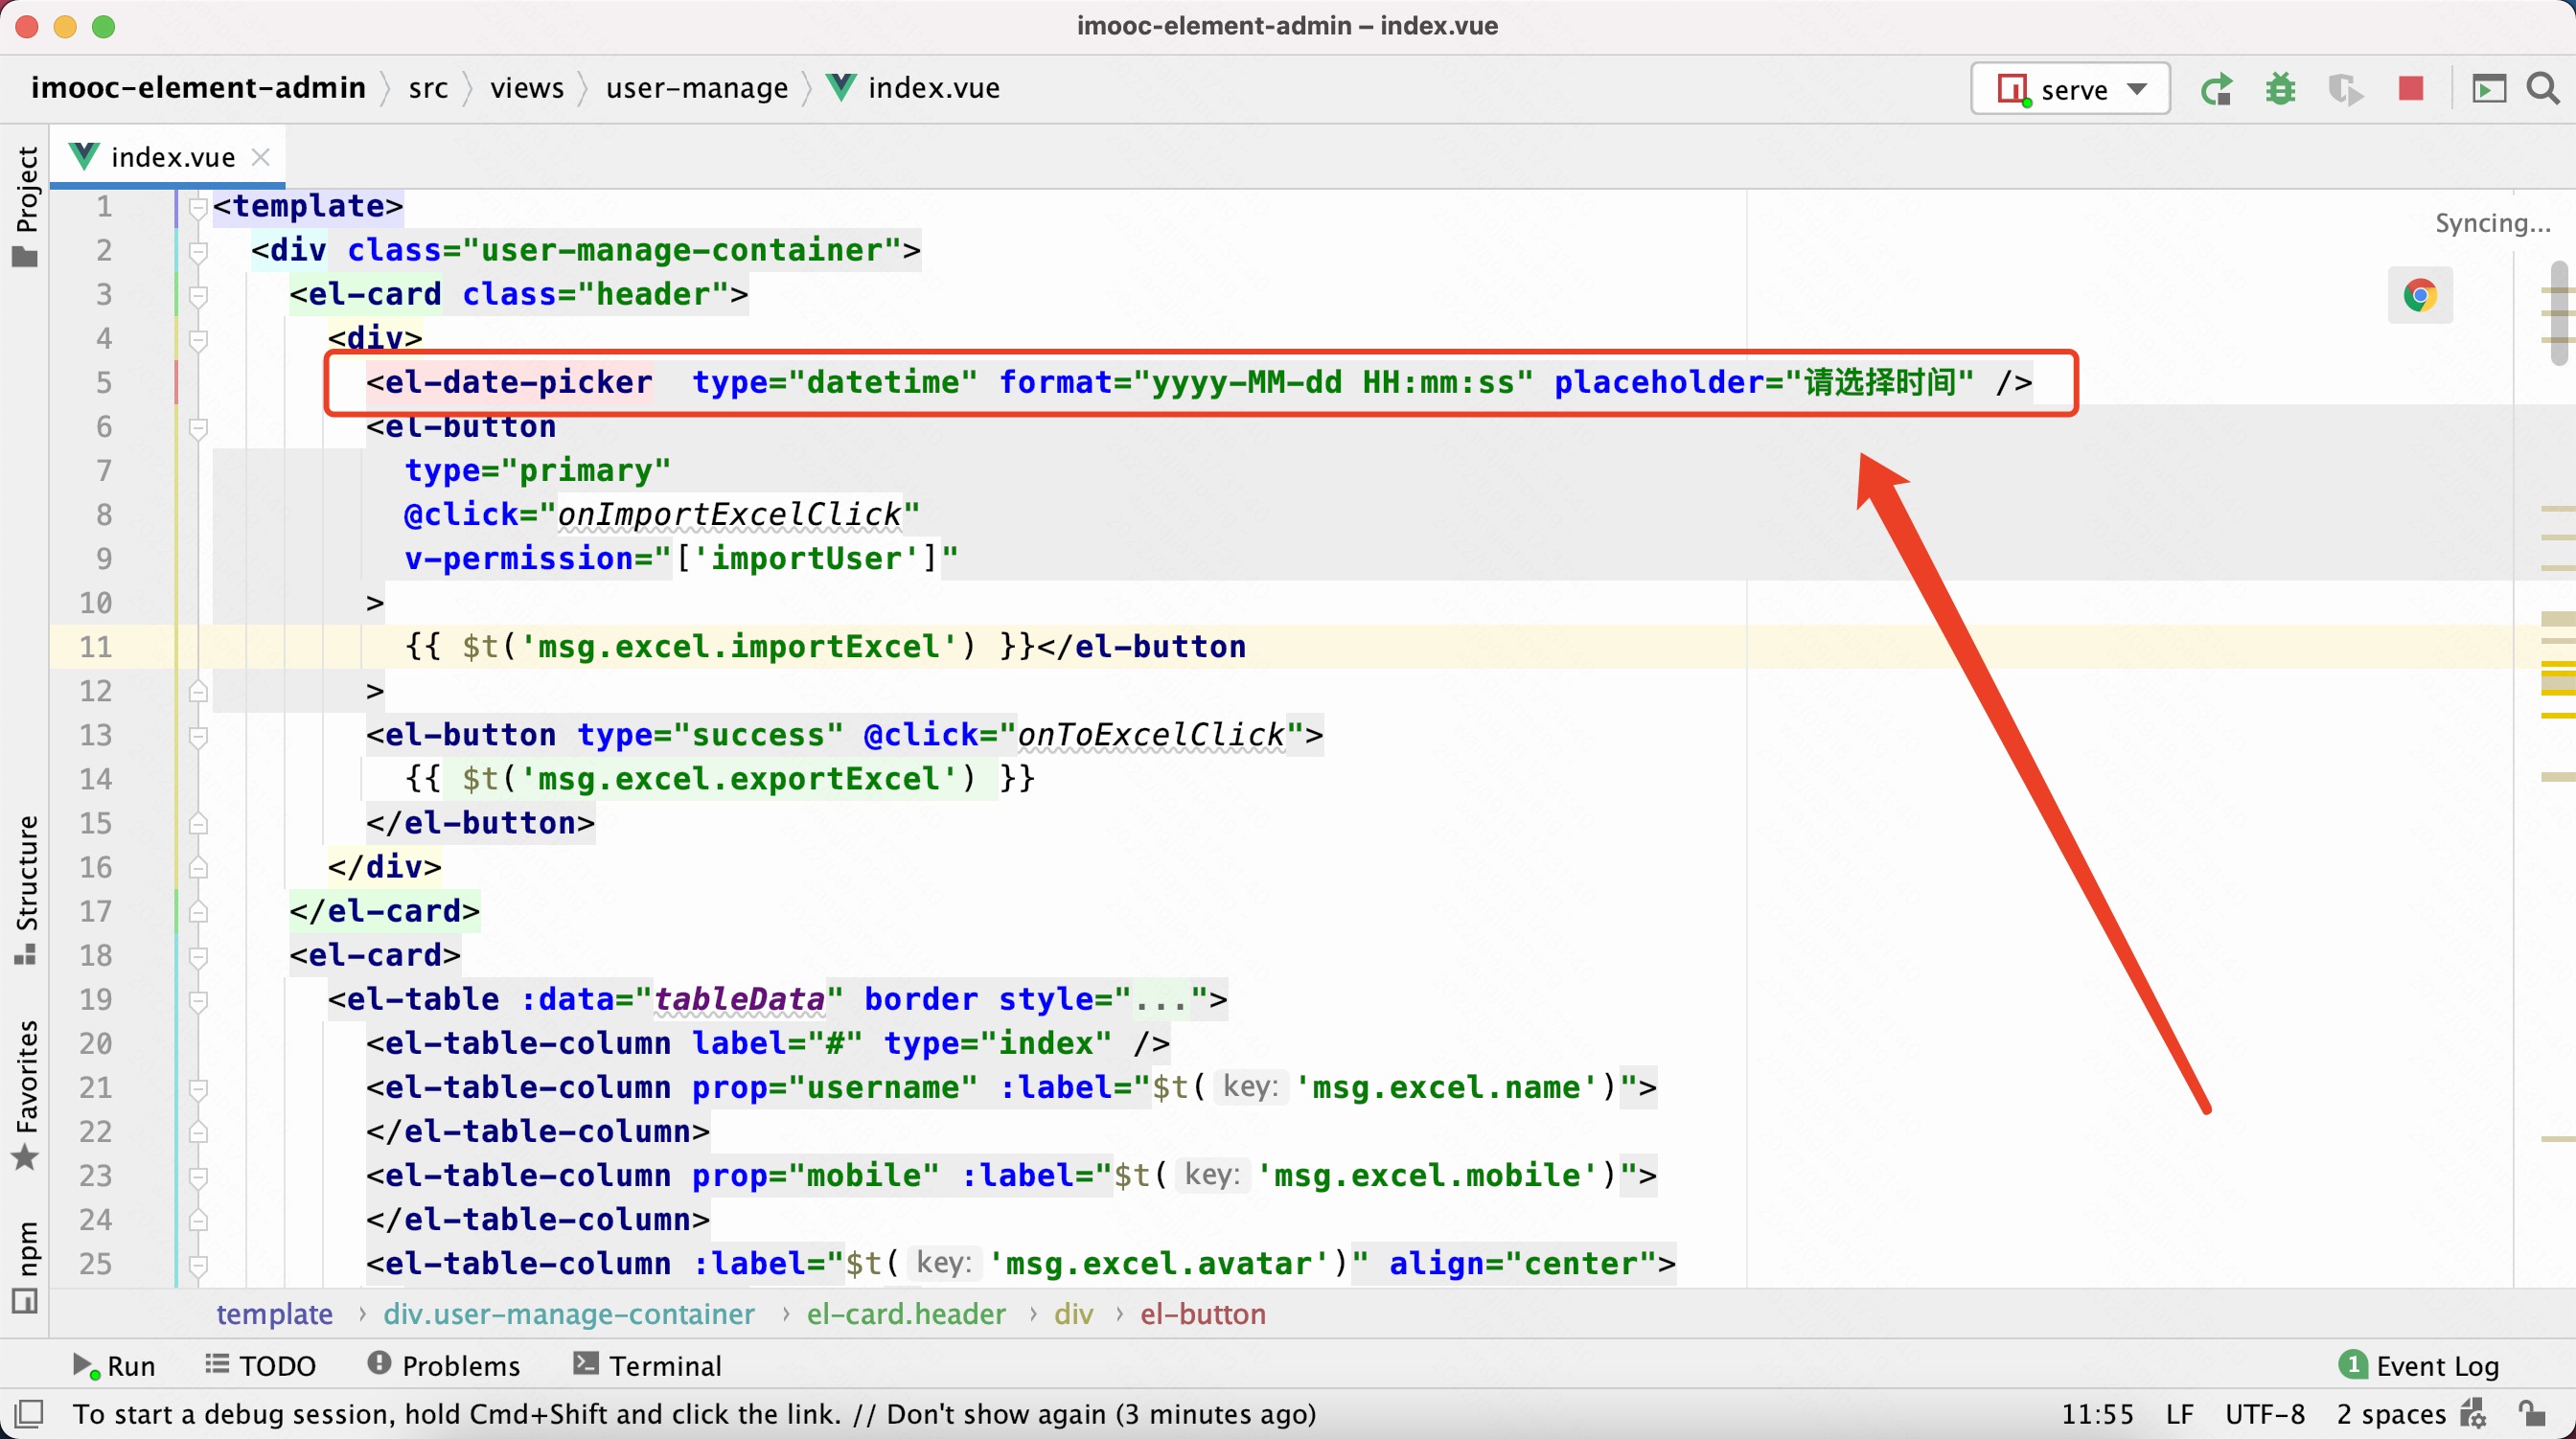Collapse el-table-column username fold on line 21
This screenshot has width=2576, height=1439.
[x=198, y=1088]
